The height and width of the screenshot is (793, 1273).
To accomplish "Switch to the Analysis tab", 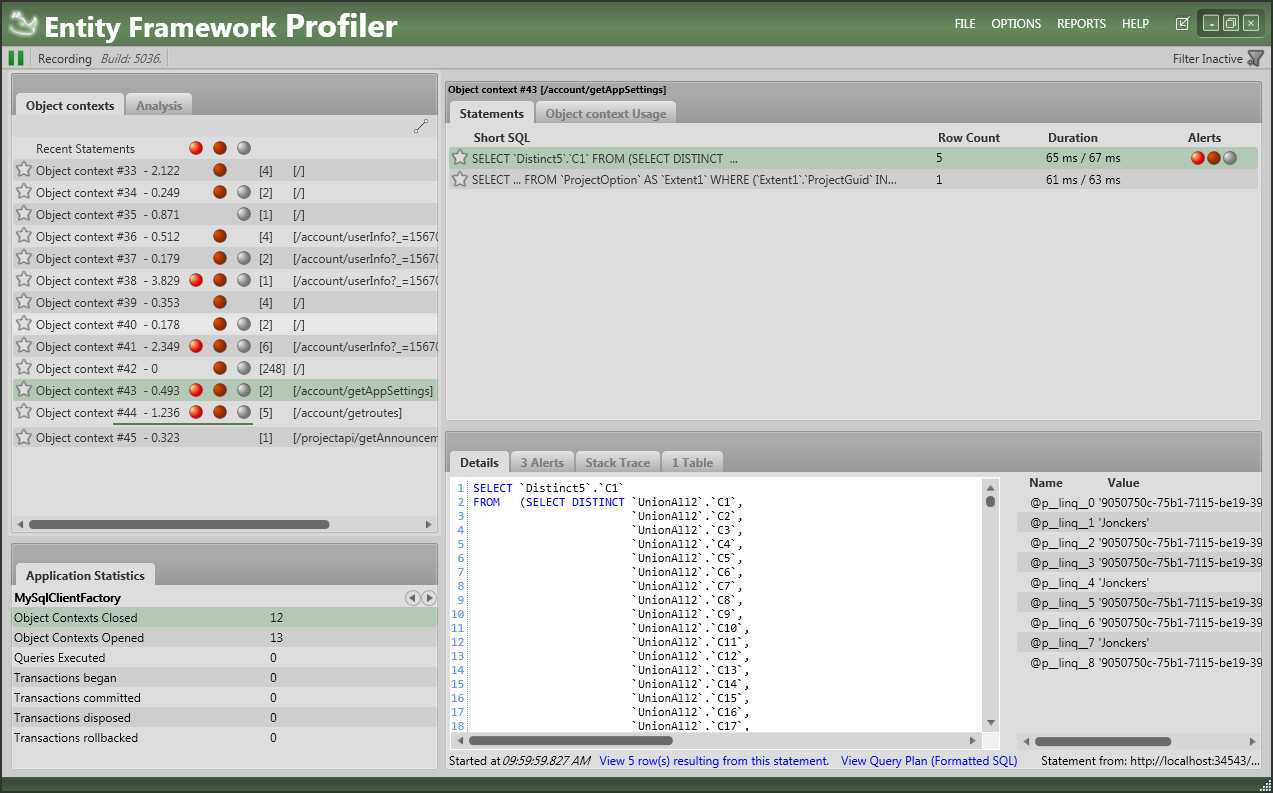I will pos(159,105).
